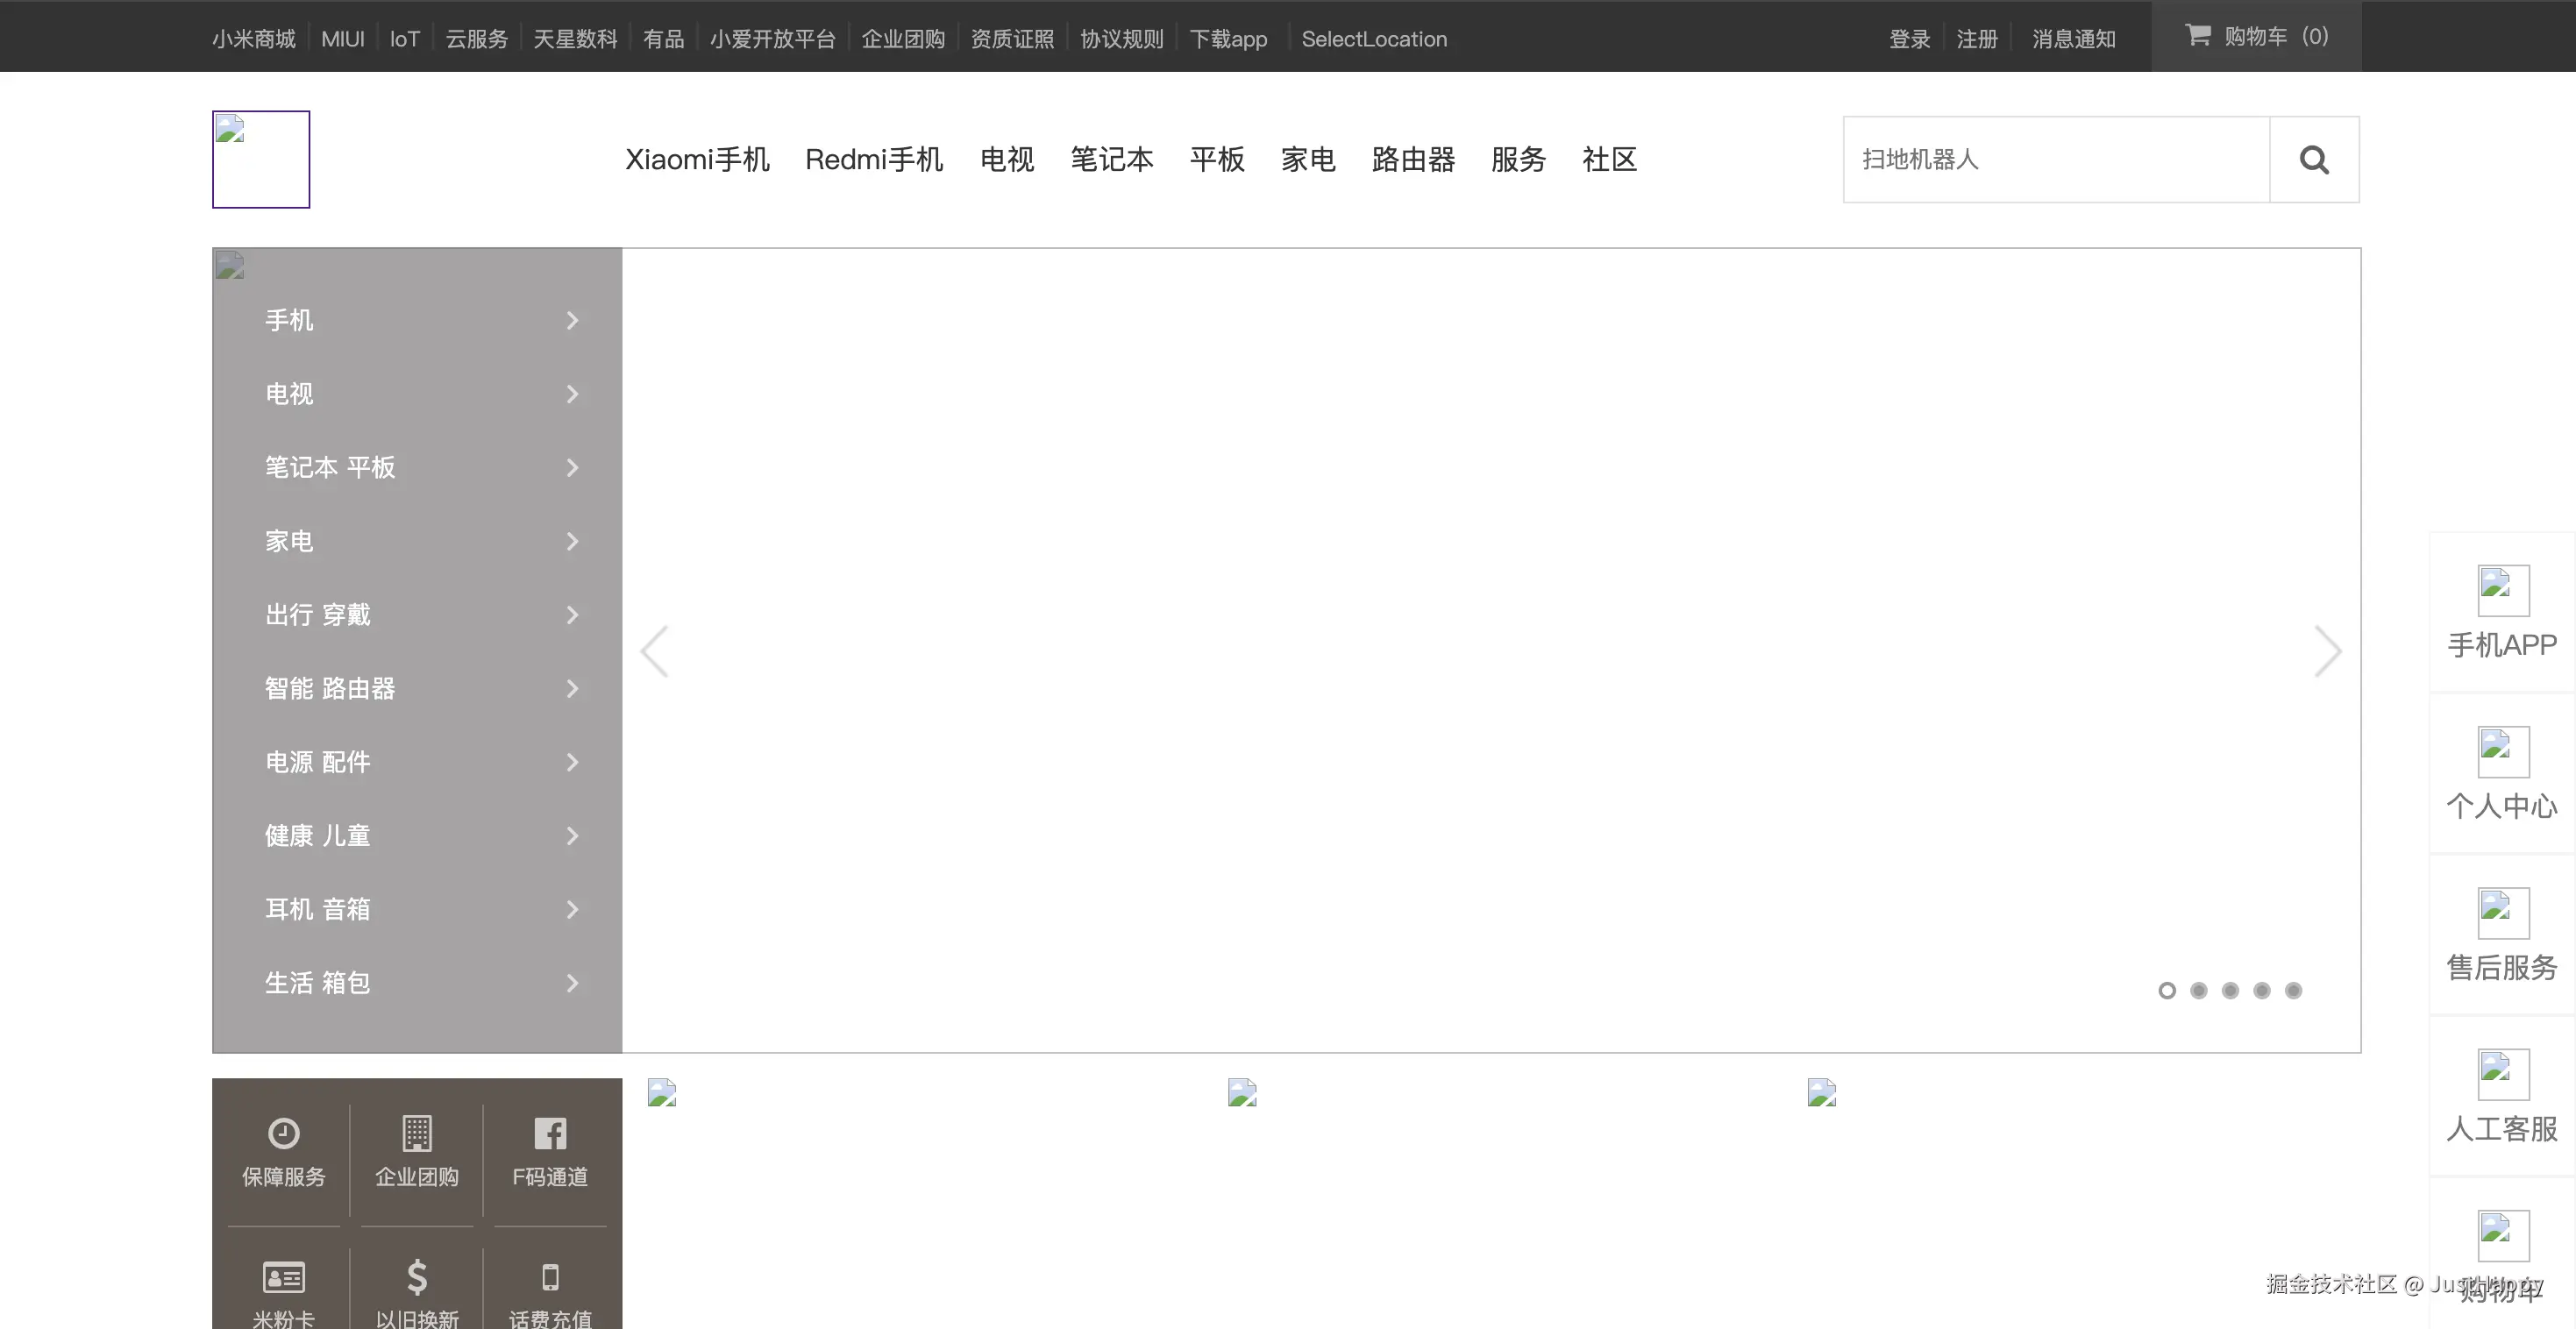Screen dimensions: 2576x1329
Task: Click the 以旧换新 dollar icon
Action: coord(417,1277)
